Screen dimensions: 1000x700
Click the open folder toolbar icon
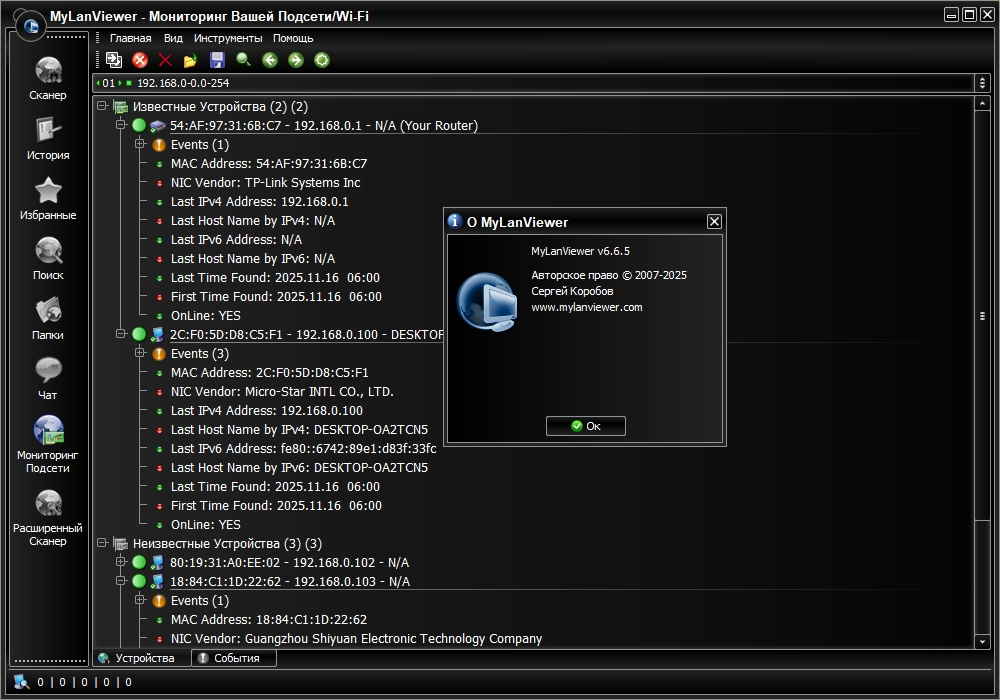190,61
